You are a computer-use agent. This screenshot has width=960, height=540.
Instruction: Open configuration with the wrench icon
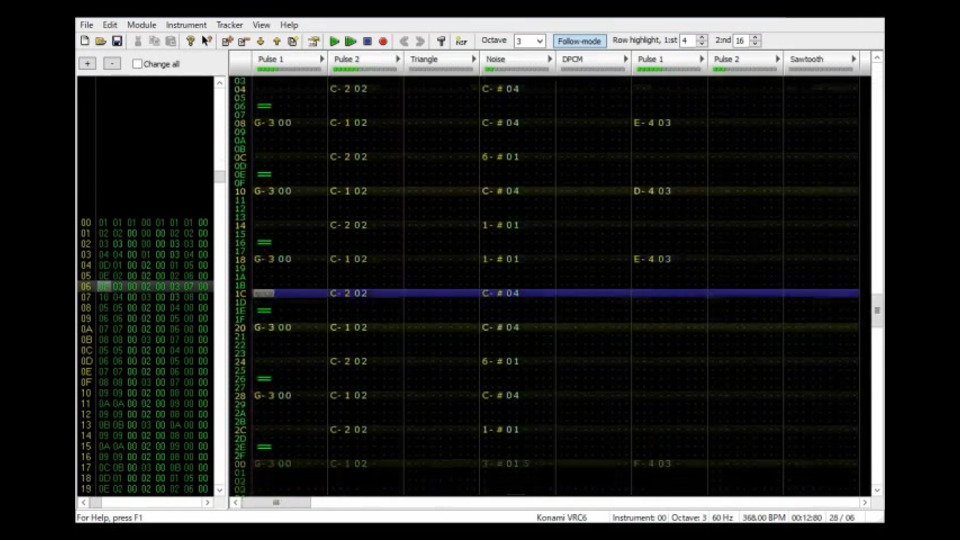coord(441,41)
